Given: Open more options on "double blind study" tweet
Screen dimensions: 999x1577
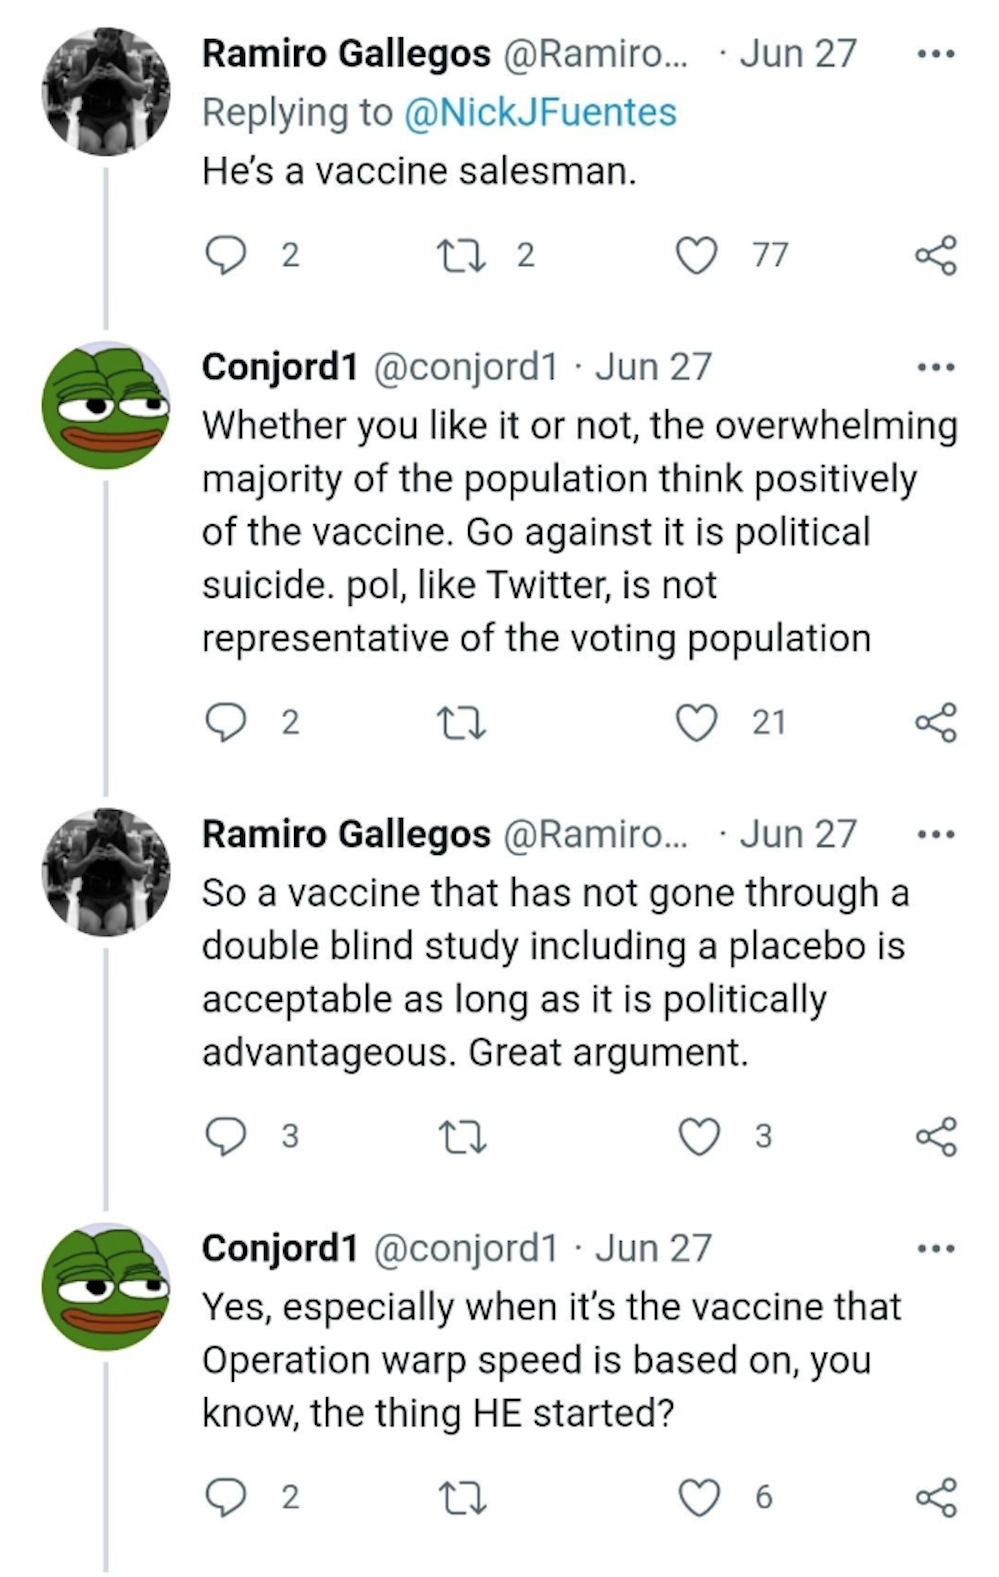Looking at the screenshot, I should coord(936,834).
